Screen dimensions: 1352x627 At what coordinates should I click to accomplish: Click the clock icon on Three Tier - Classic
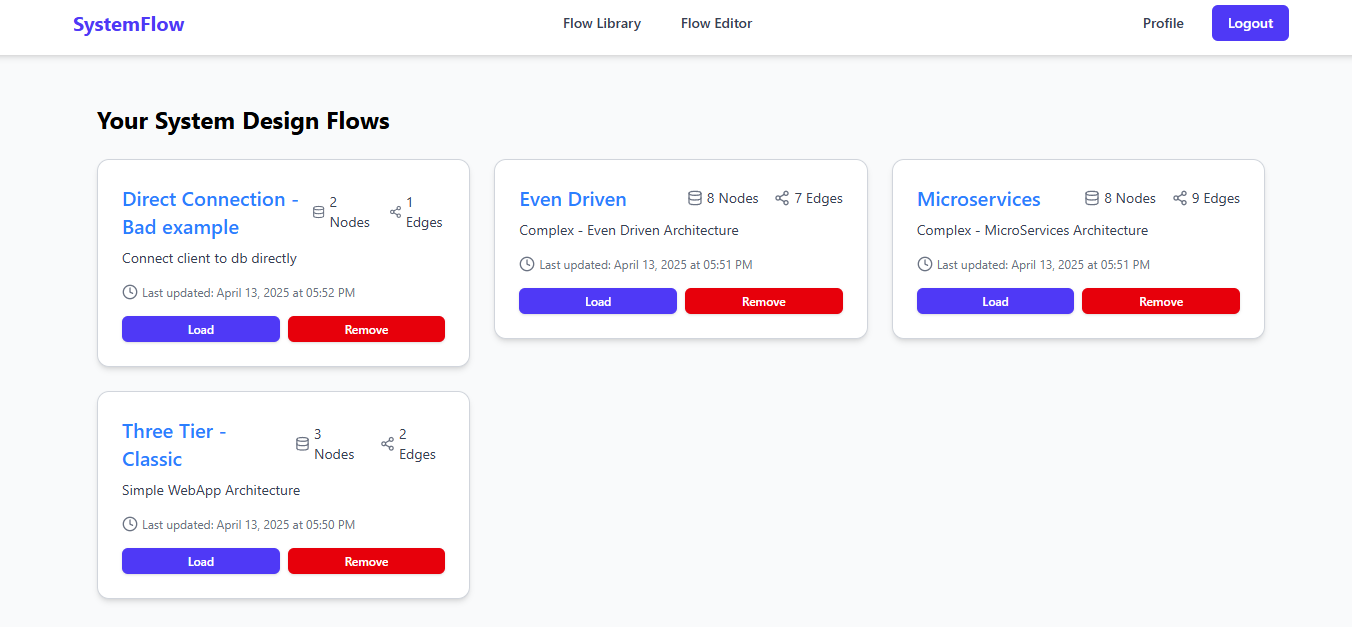[129, 523]
